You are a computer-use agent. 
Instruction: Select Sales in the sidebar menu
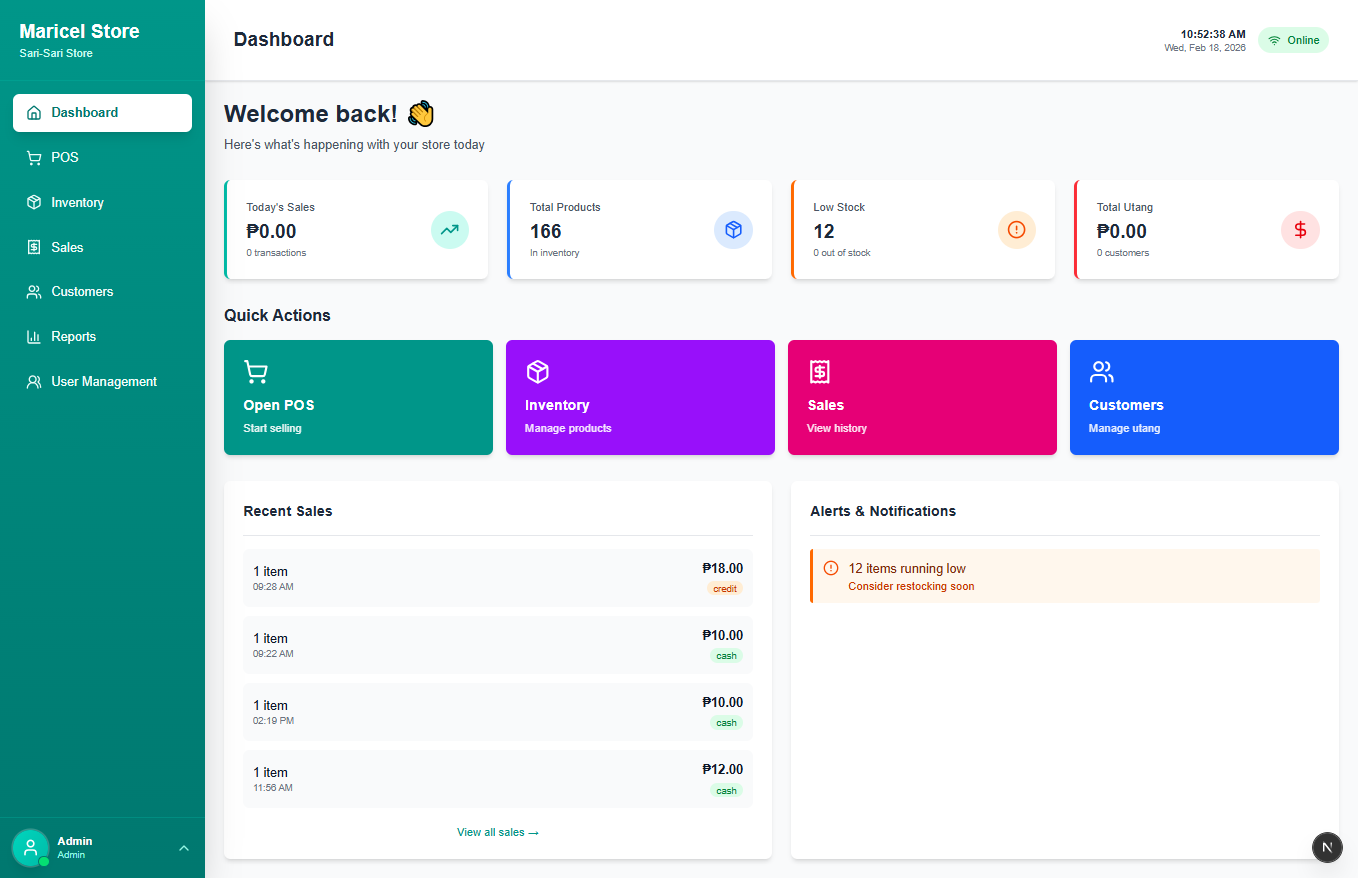(102, 247)
